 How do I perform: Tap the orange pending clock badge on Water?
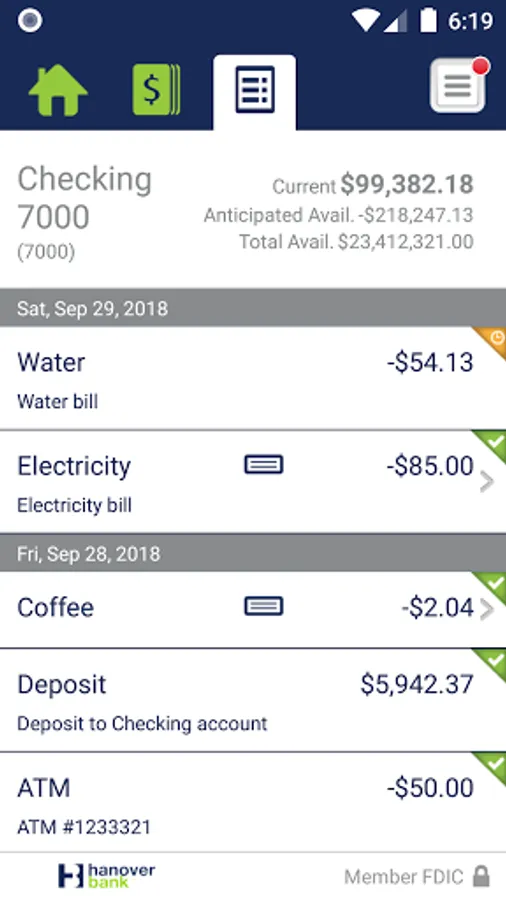[492, 340]
